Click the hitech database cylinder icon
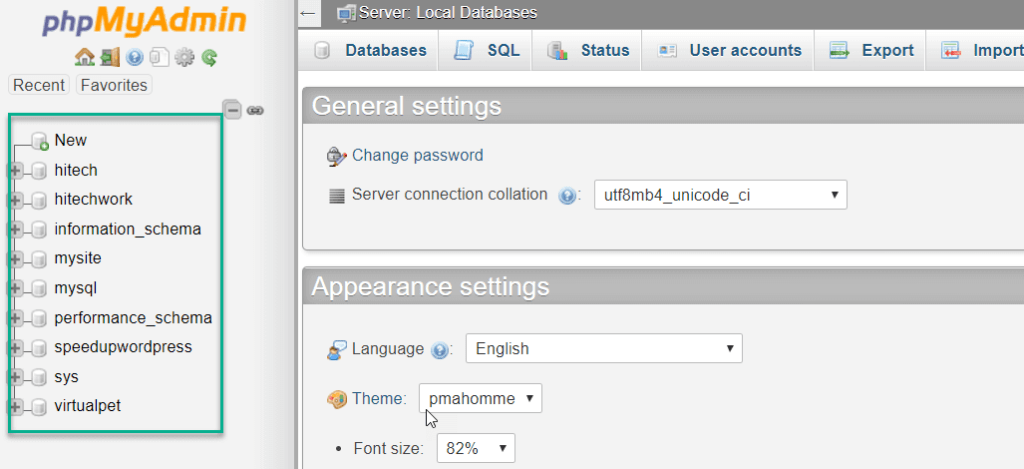 pyautogui.click(x=39, y=171)
